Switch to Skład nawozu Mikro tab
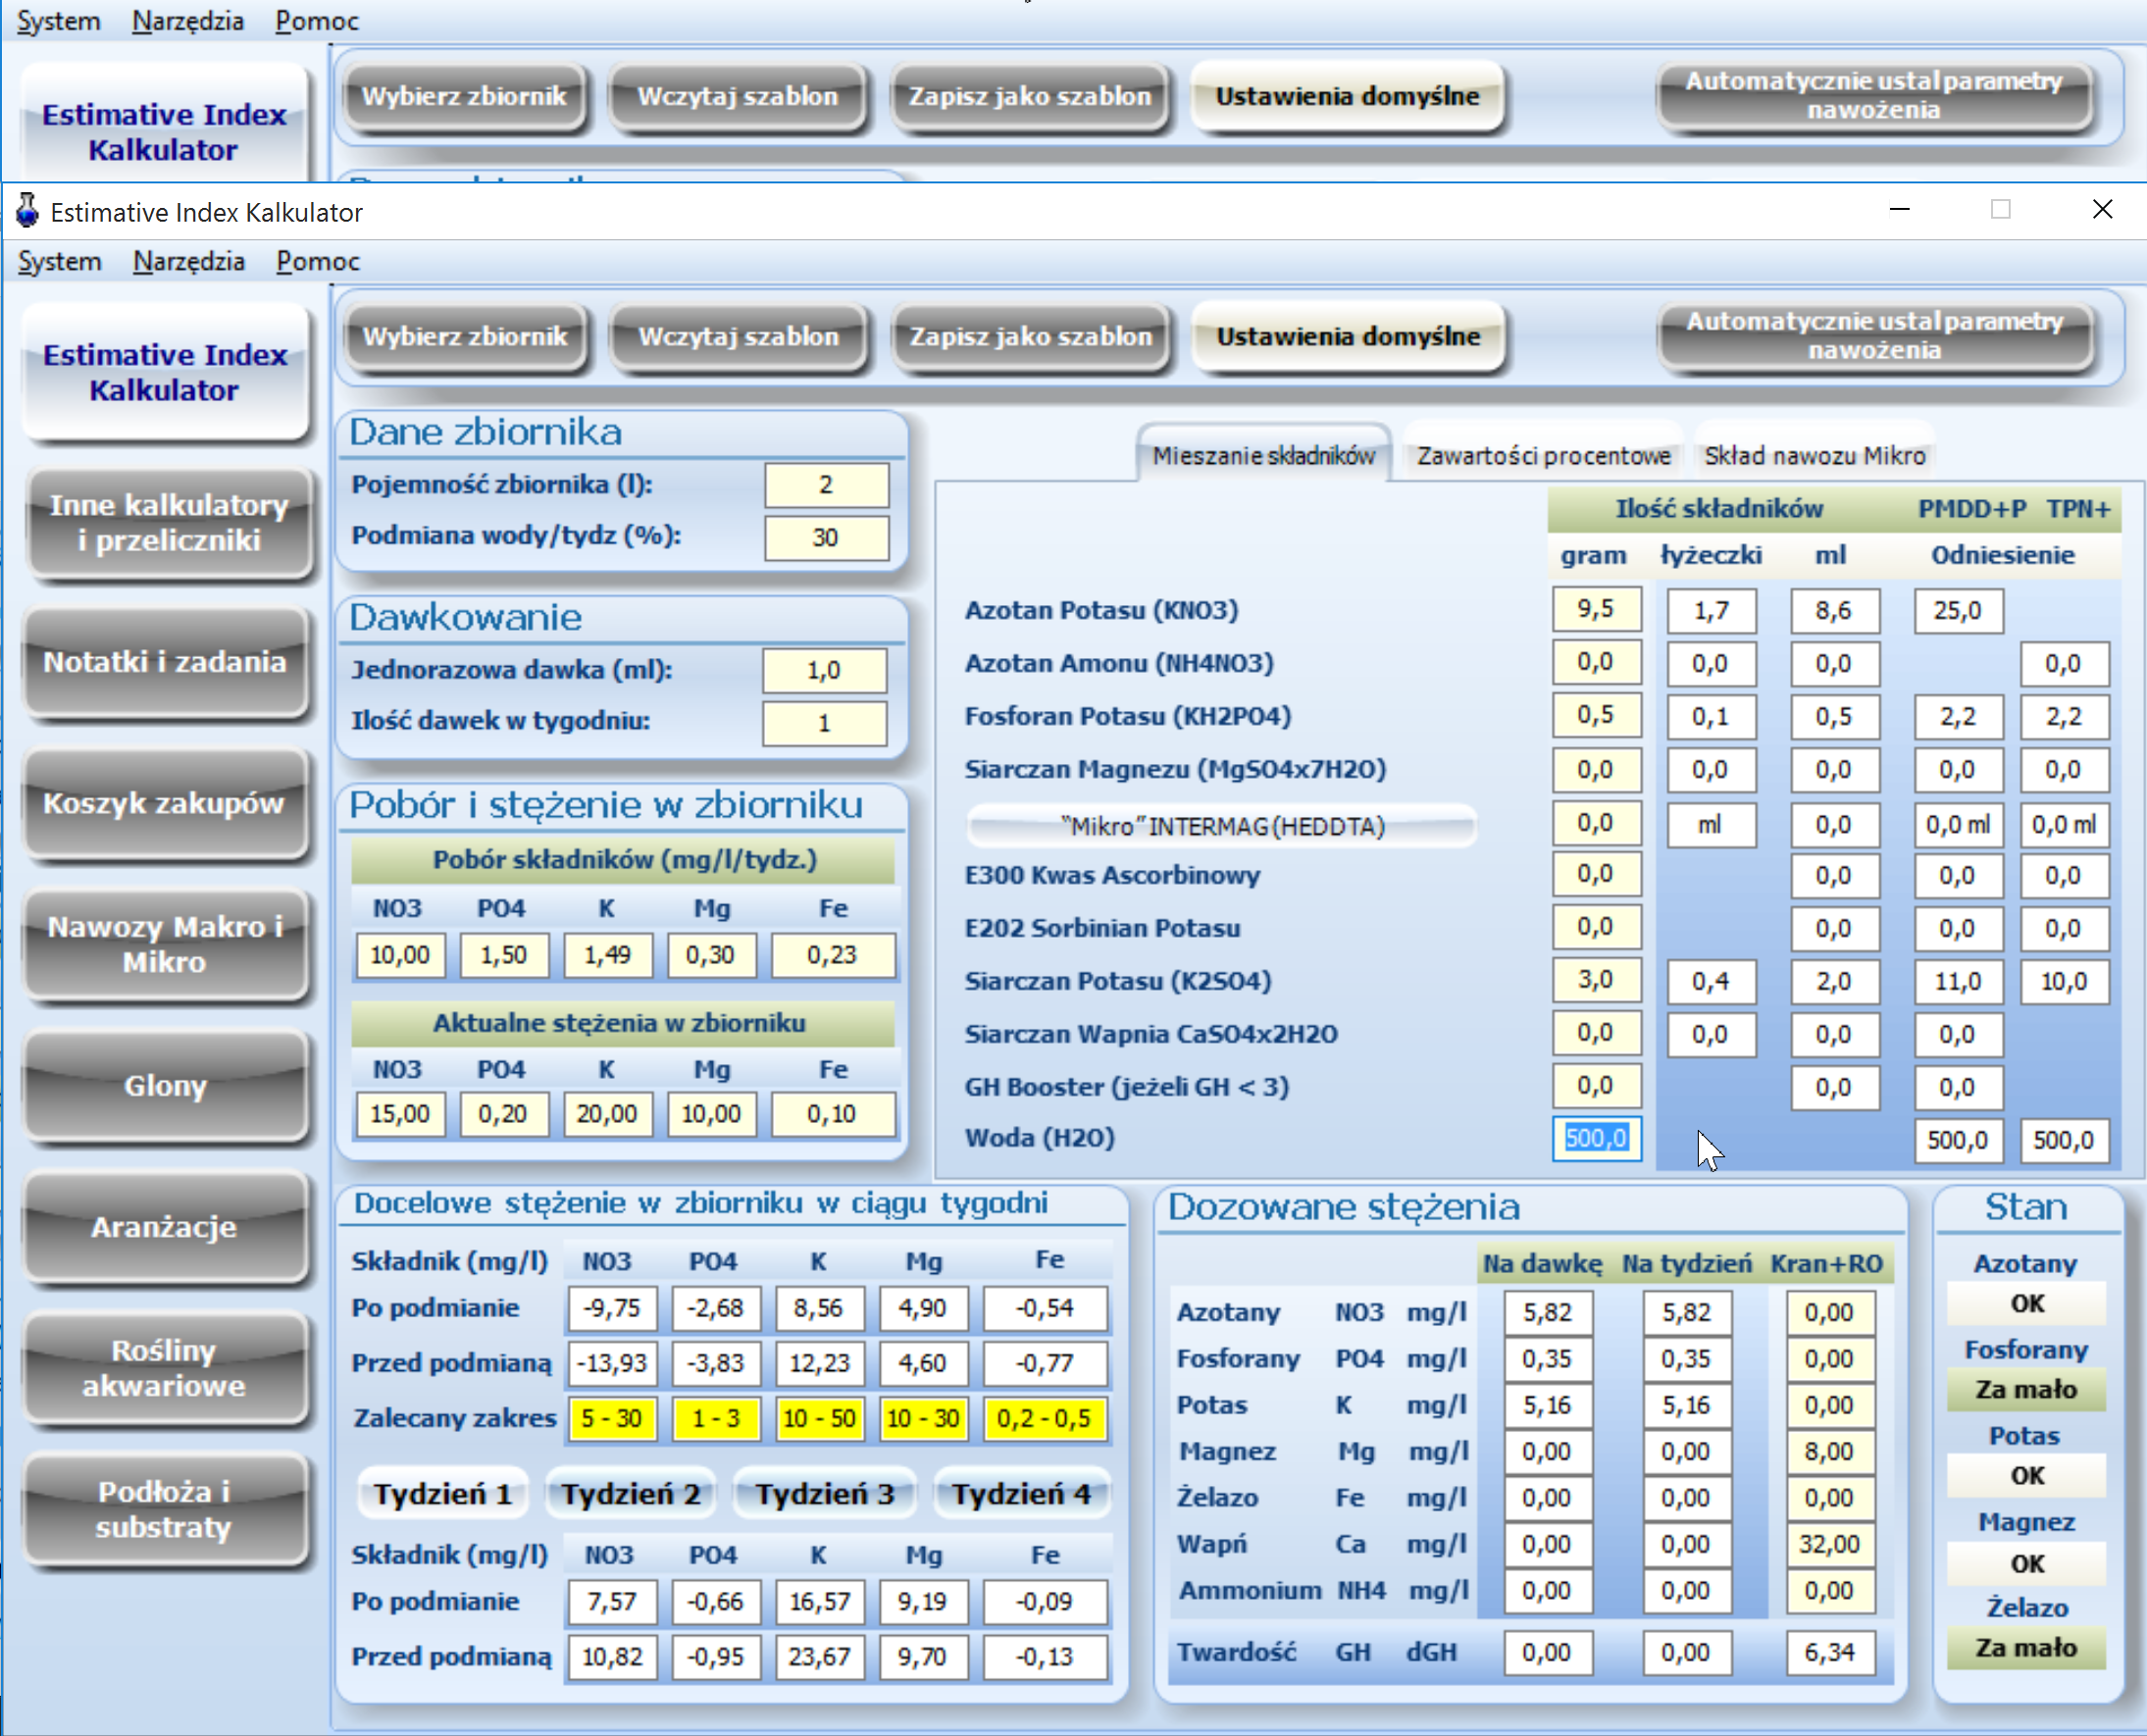Screen dimensions: 2147x1736 point(1814,455)
